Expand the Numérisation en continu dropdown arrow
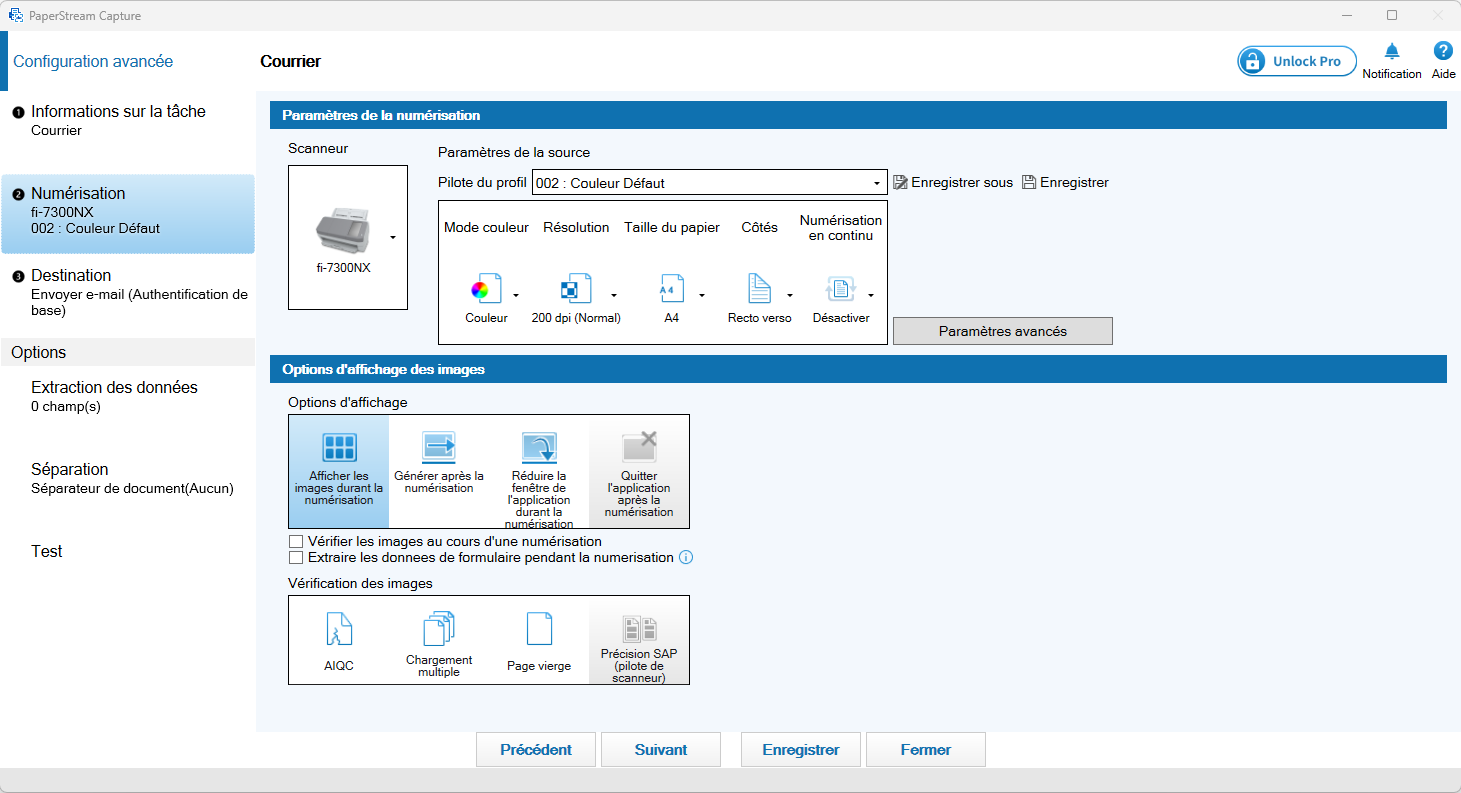 tap(871, 295)
